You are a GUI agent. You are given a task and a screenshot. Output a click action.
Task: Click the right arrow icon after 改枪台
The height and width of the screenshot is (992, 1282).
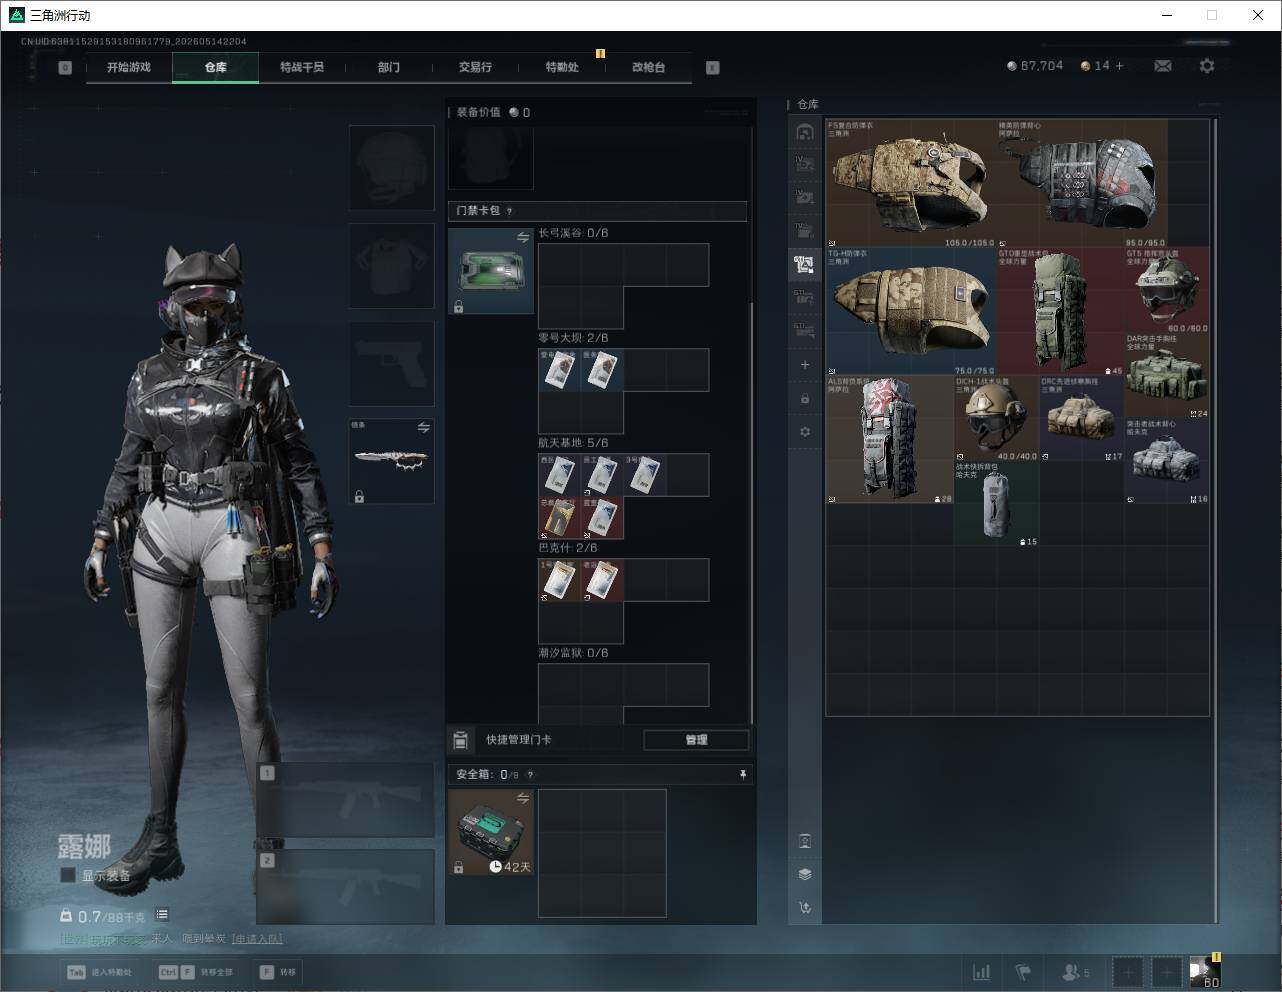click(713, 68)
